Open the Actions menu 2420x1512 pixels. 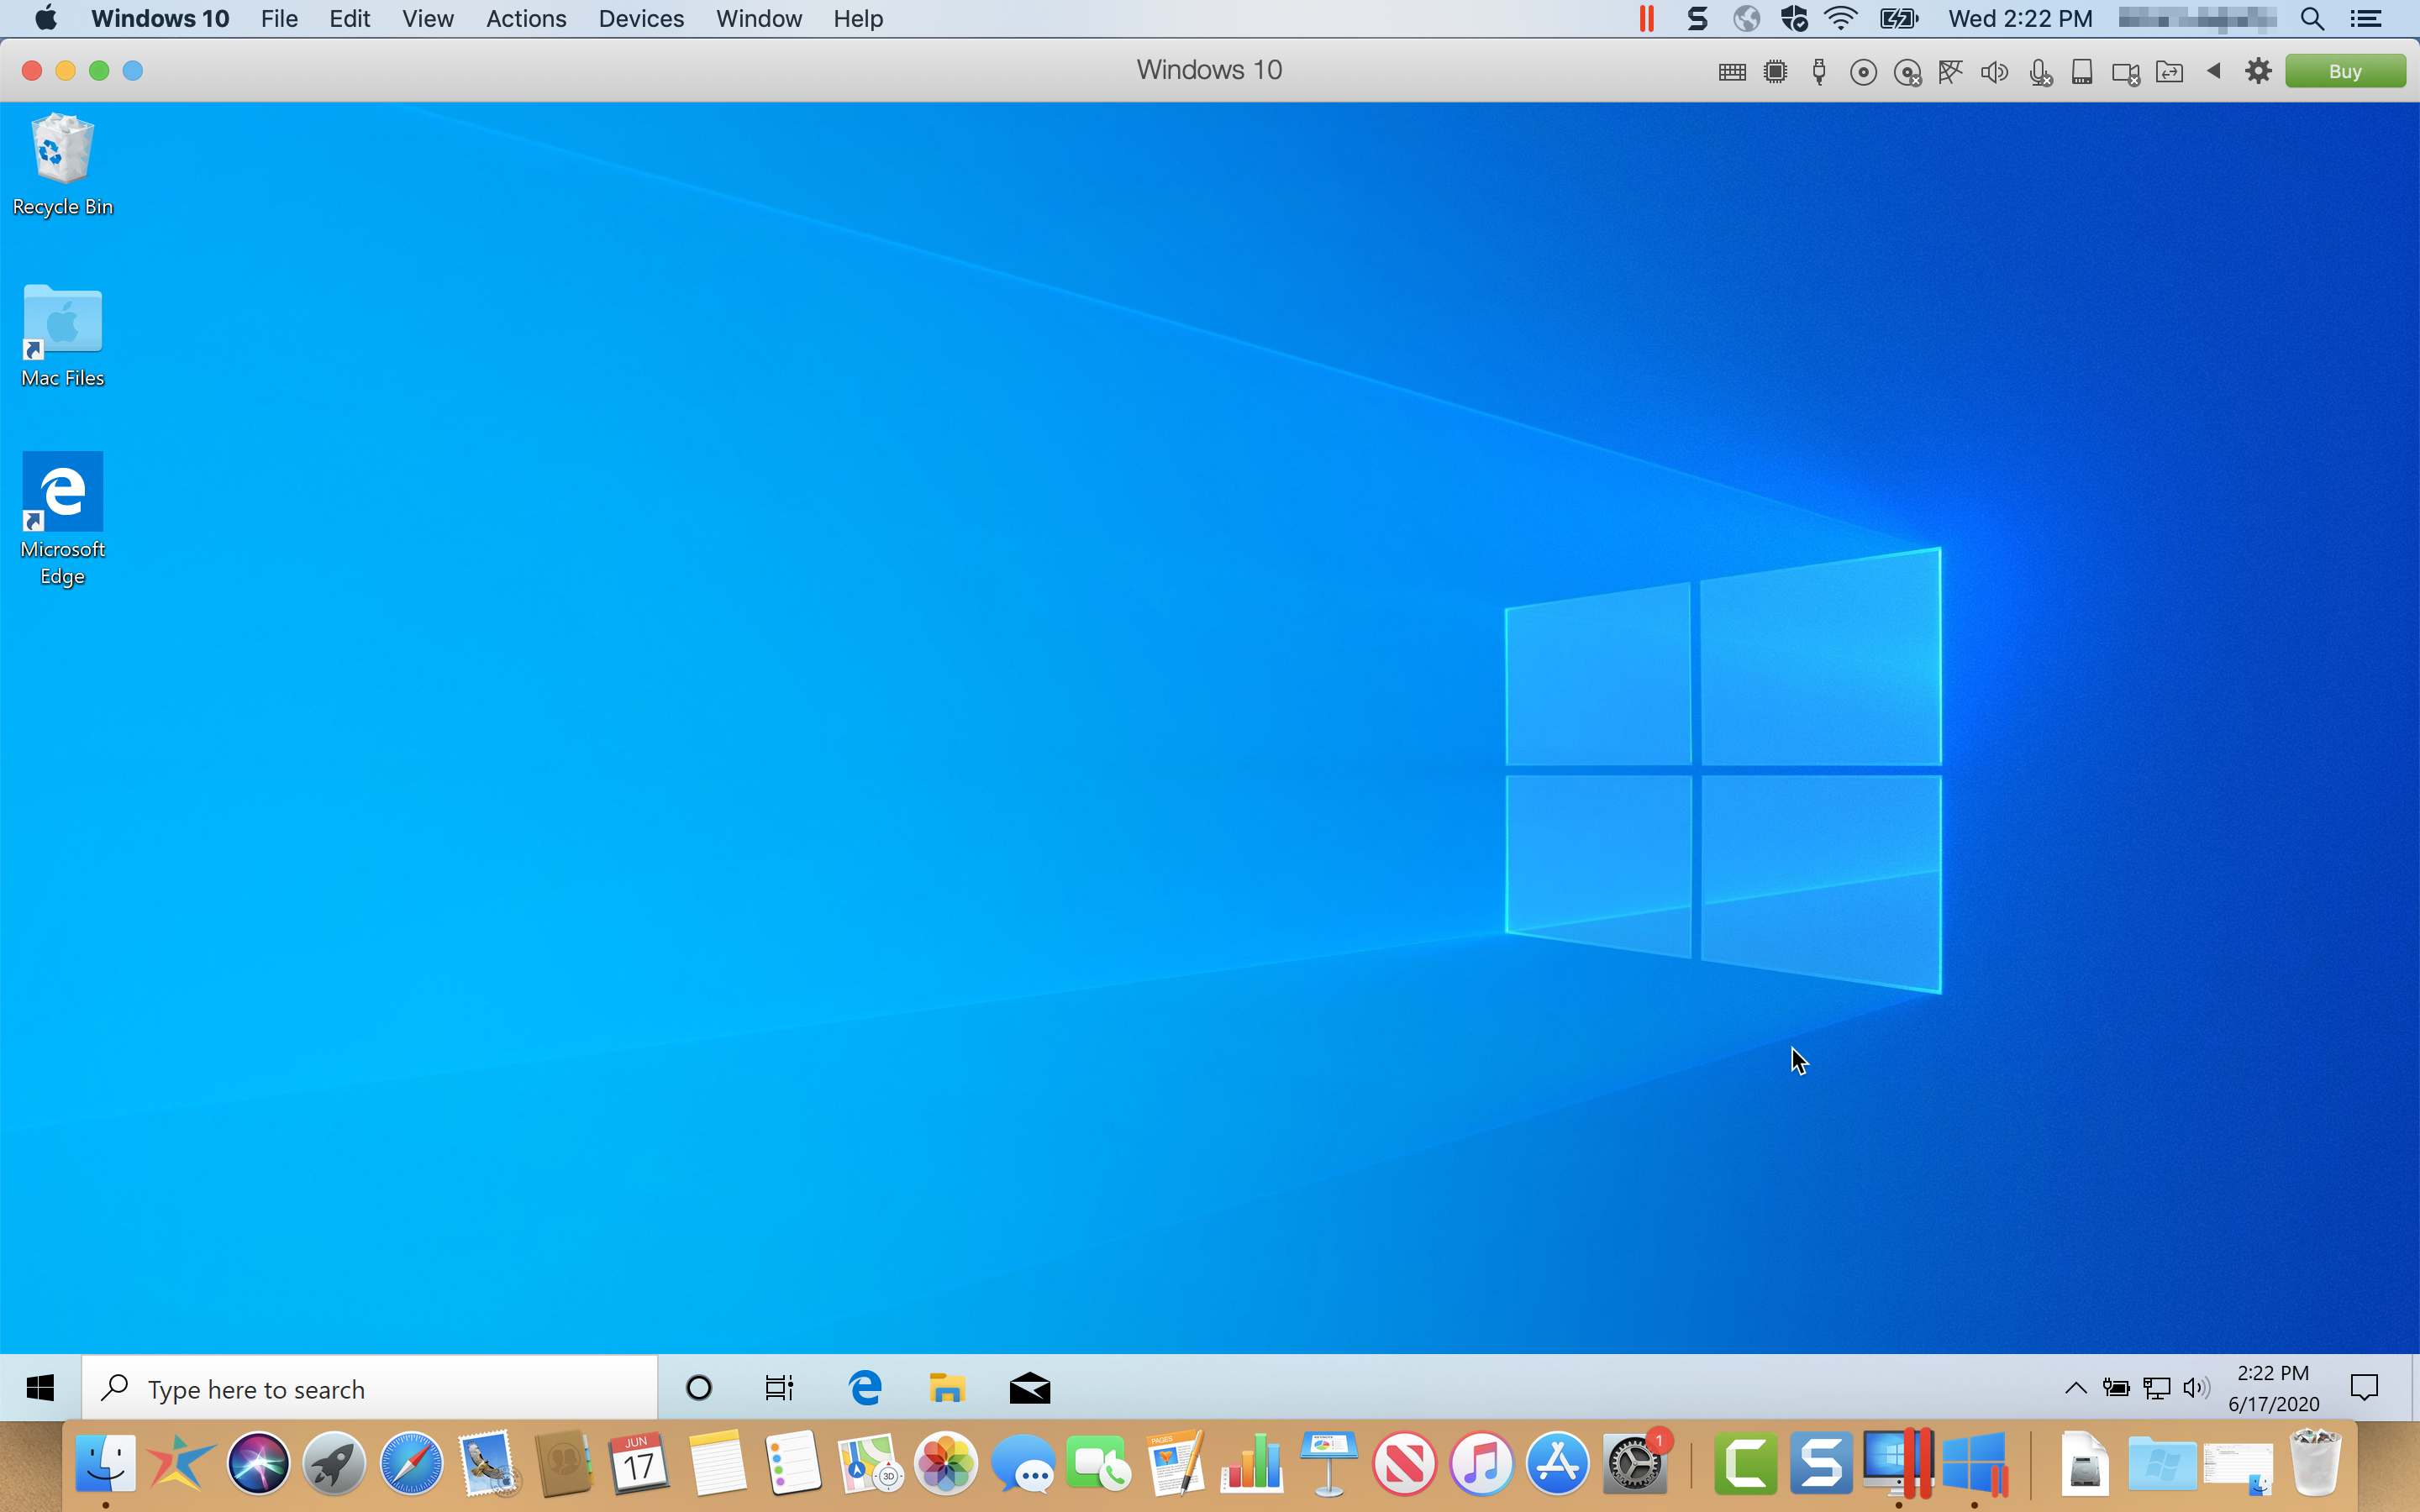click(x=526, y=19)
